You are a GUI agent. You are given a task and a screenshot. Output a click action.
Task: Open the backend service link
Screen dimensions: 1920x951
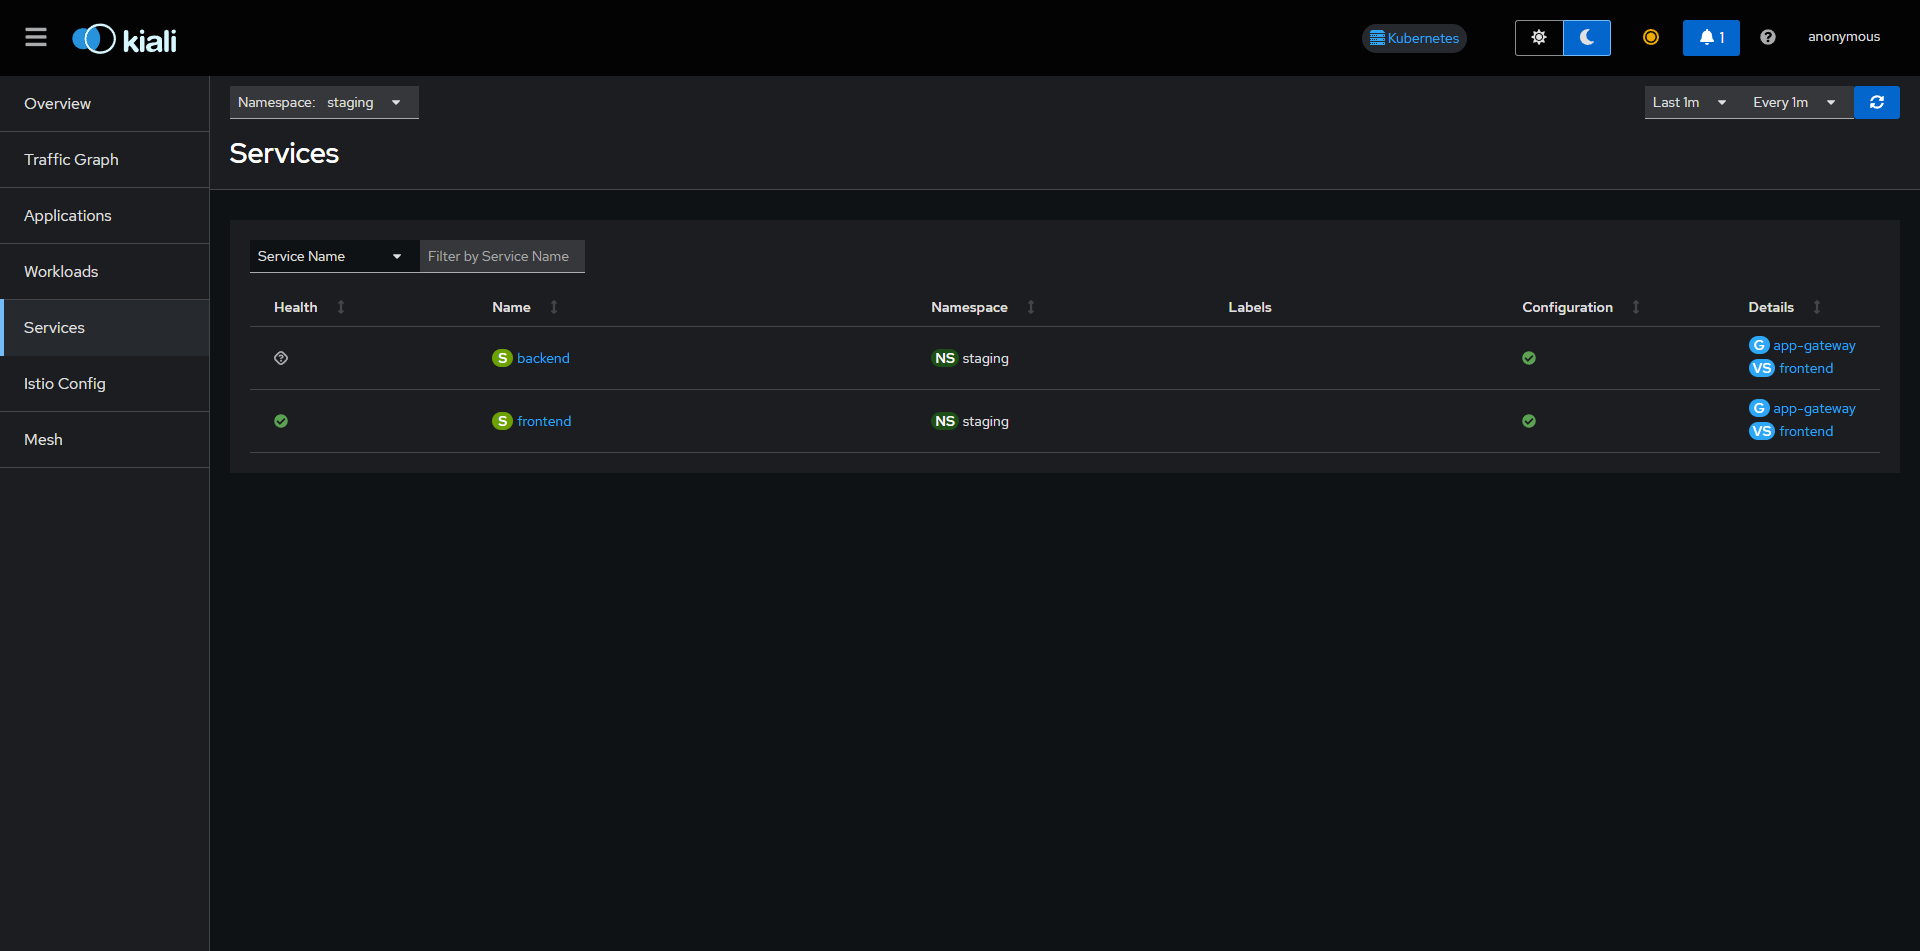(543, 358)
